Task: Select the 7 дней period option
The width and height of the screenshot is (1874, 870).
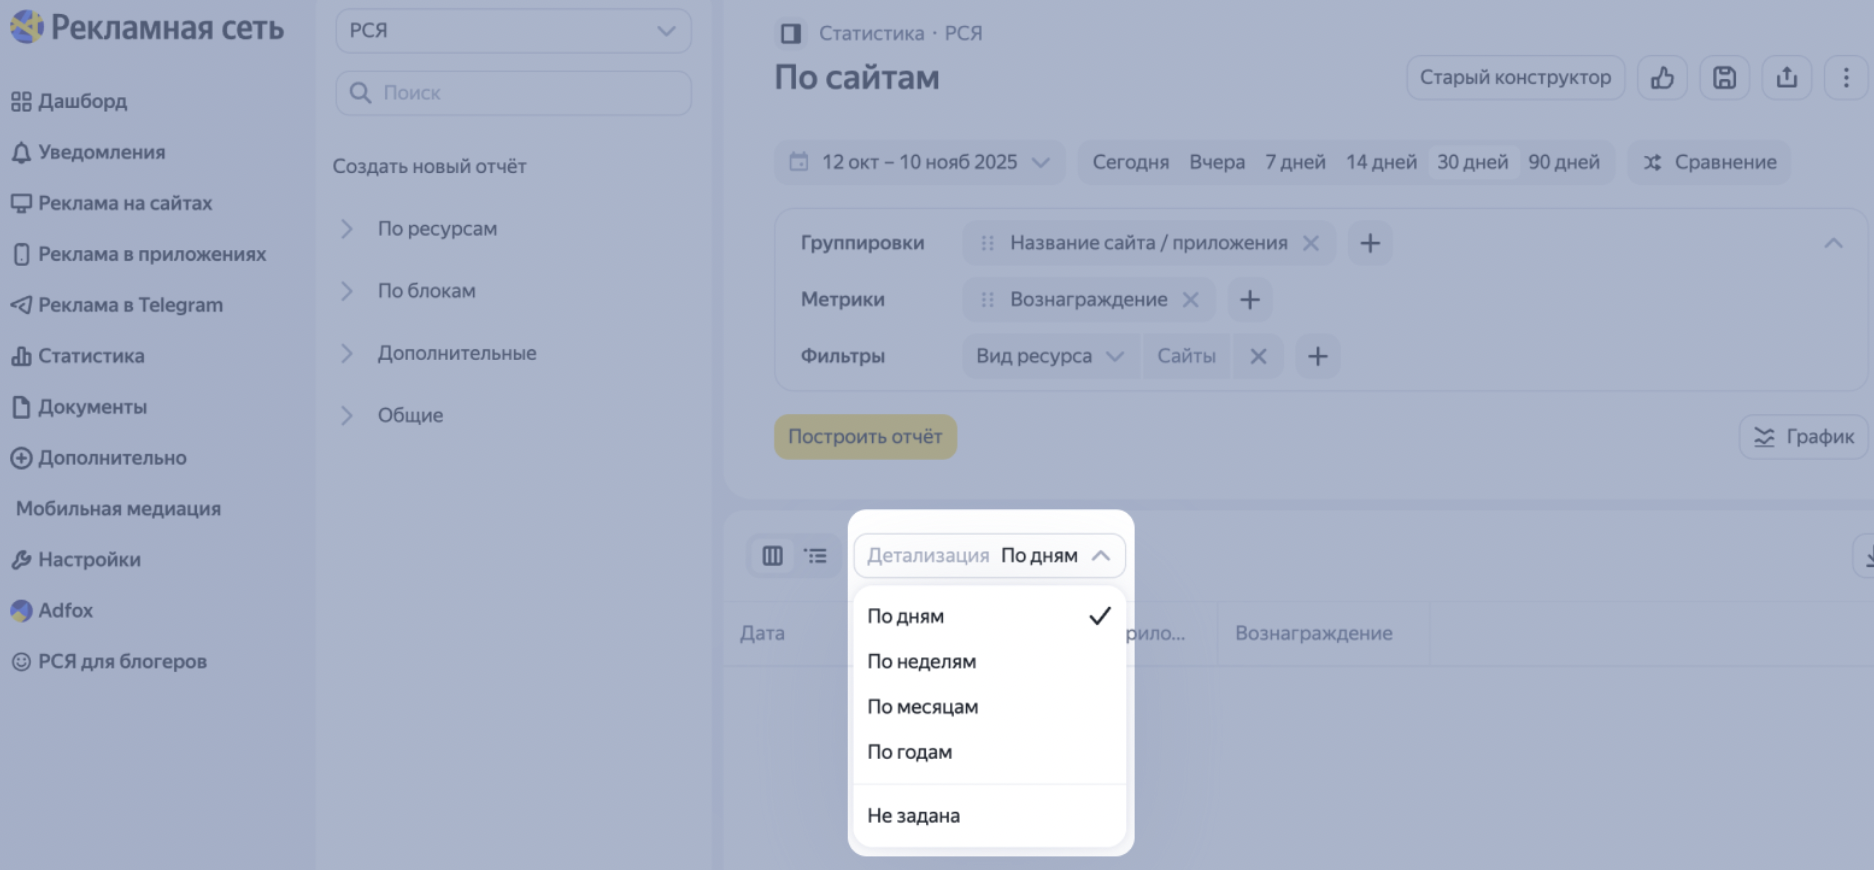Action: (x=1295, y=162)
